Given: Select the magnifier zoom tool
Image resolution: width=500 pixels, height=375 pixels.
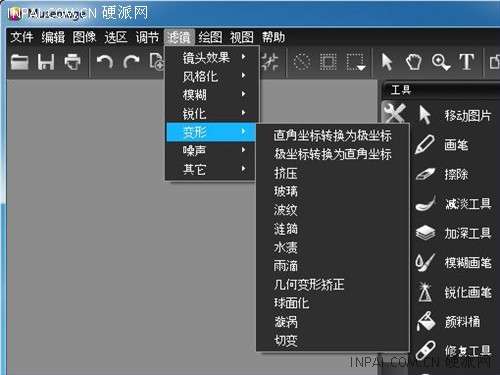Looking at the screenshot, I should pos(441,62).
